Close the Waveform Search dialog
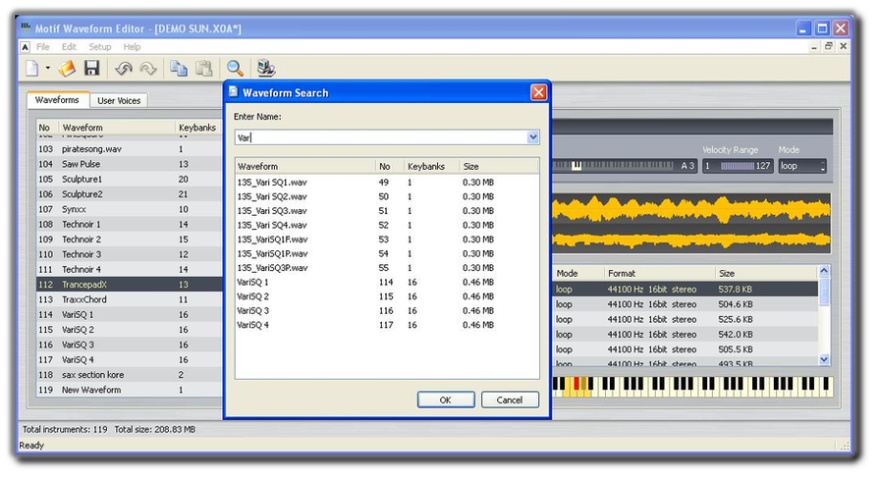This screenshot has height=479, width=878. coord(538,92)
